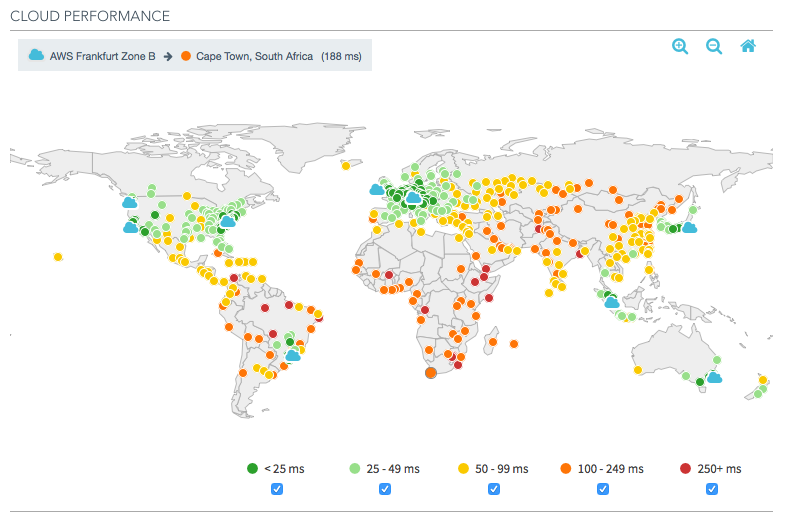Select the yellow dot near Perth, Australia
Viewport: 787px width, 523px height.
point(638,370)
